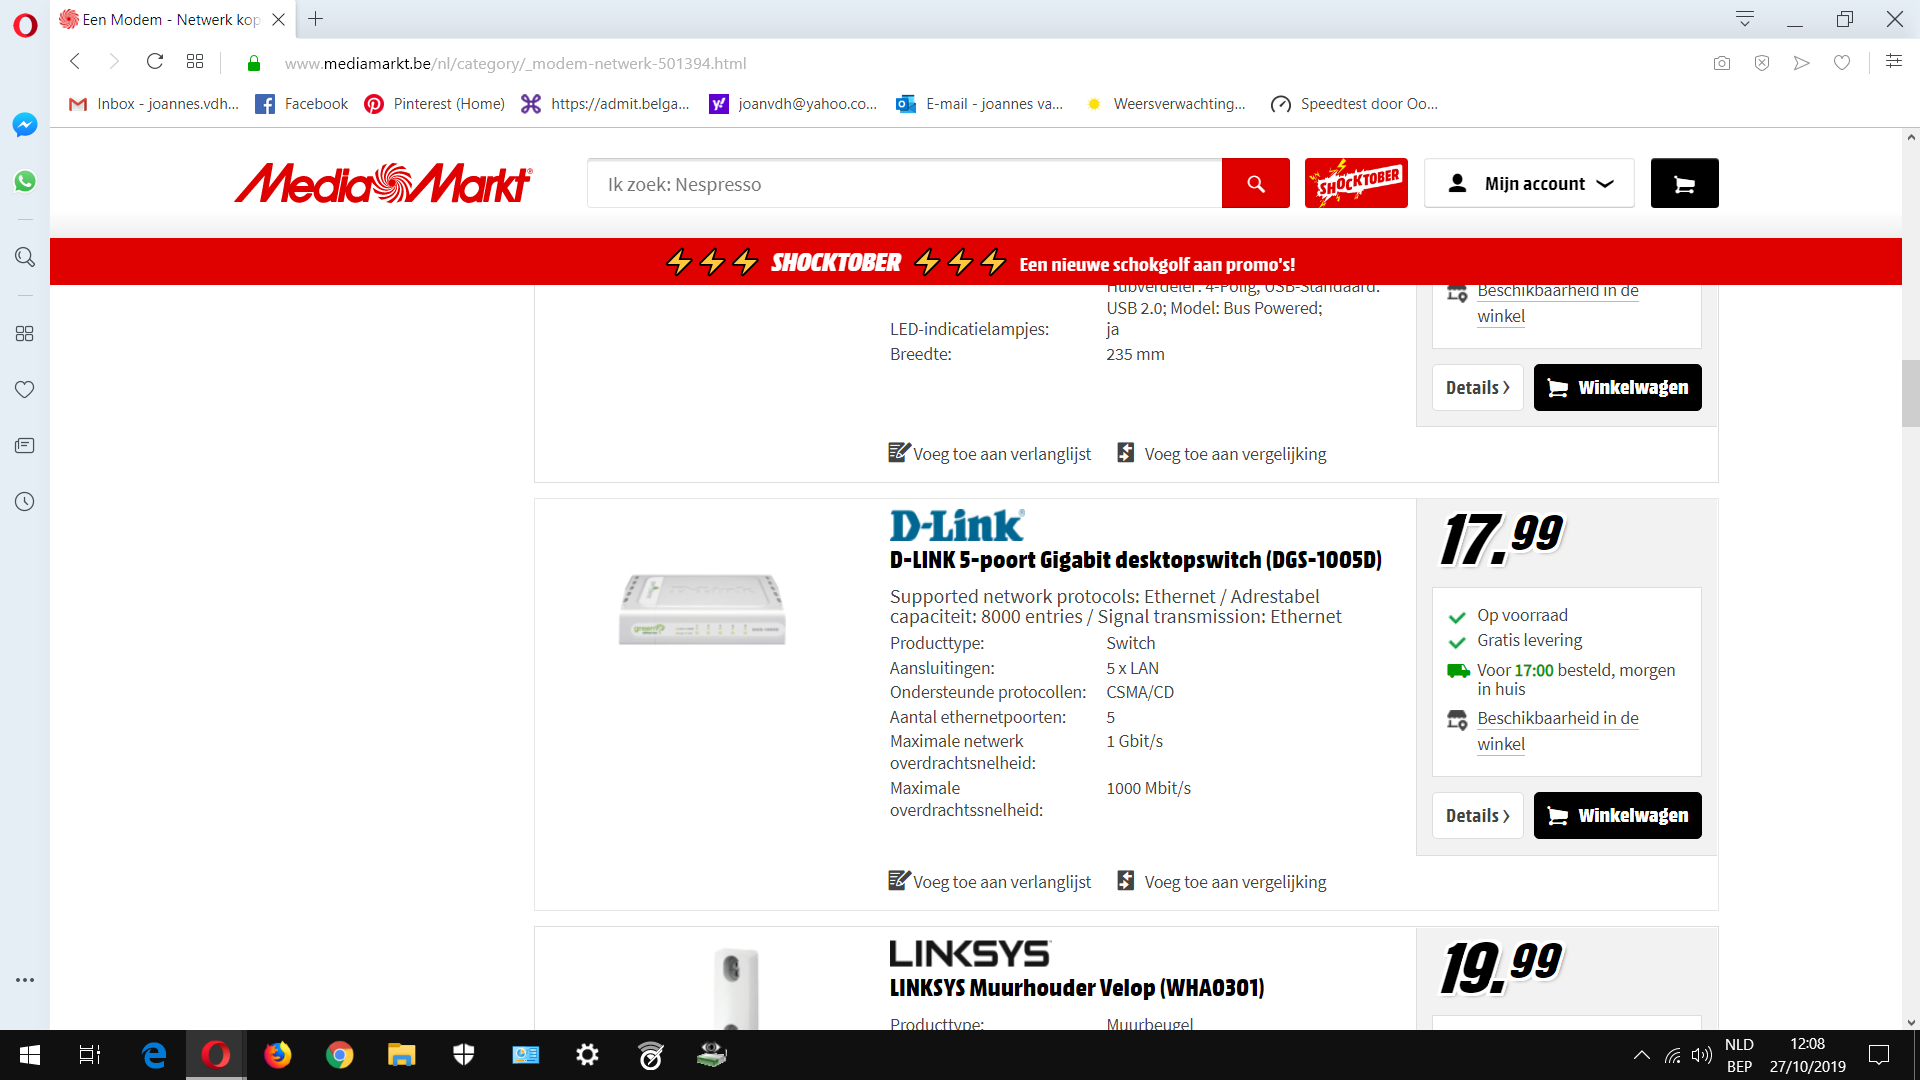Open admit.belga bookmark
The width and height of the screenshot is (1920, 1080).
point(606,104)
